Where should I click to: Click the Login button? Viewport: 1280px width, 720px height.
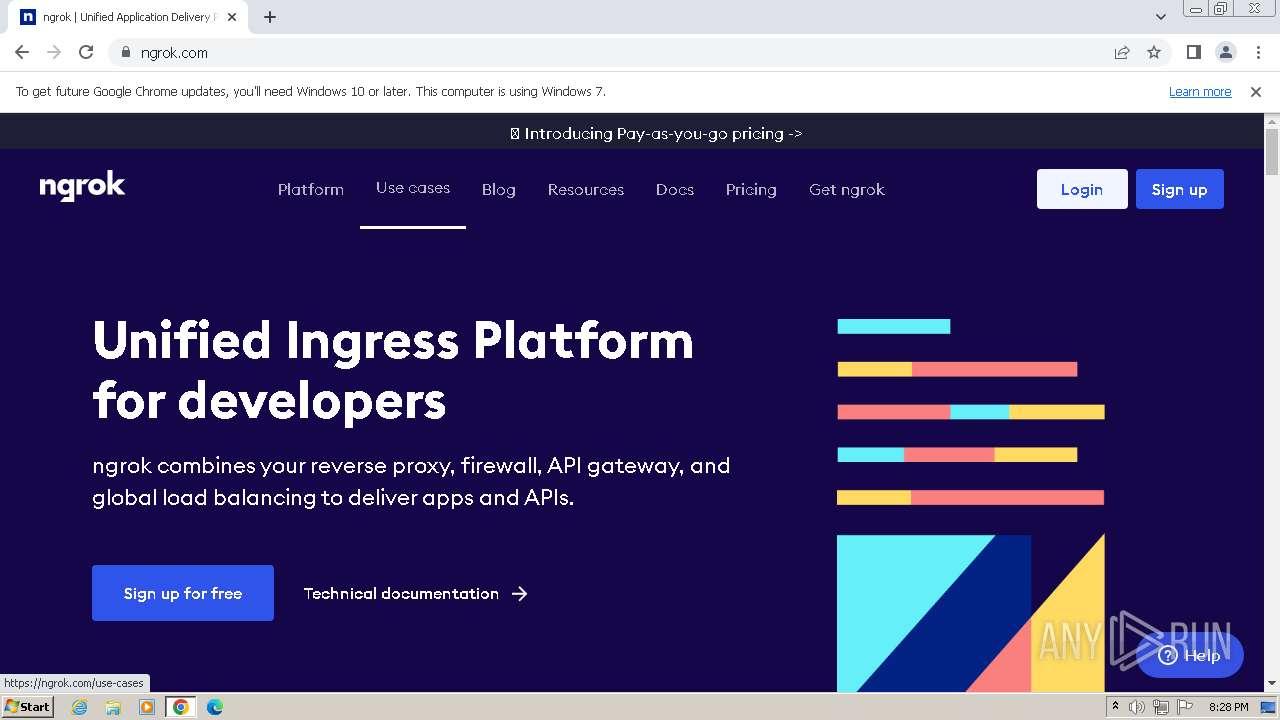(x=1082, y=189)
